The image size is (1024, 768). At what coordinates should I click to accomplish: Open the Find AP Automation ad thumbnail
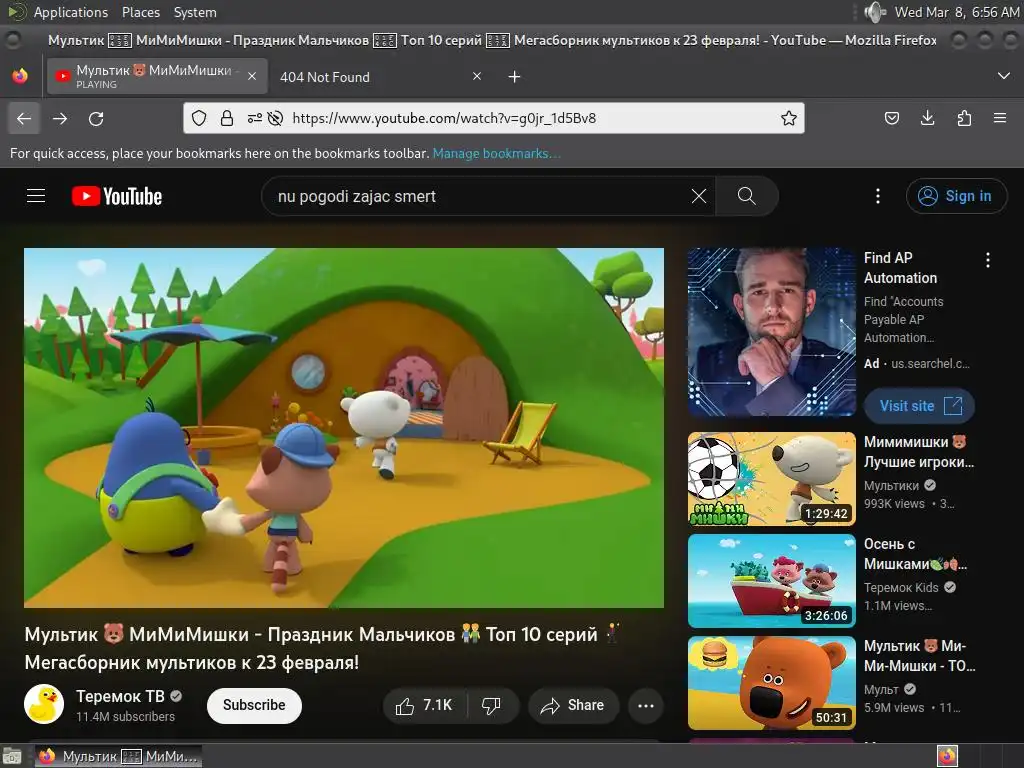click(x=771, y=332)
